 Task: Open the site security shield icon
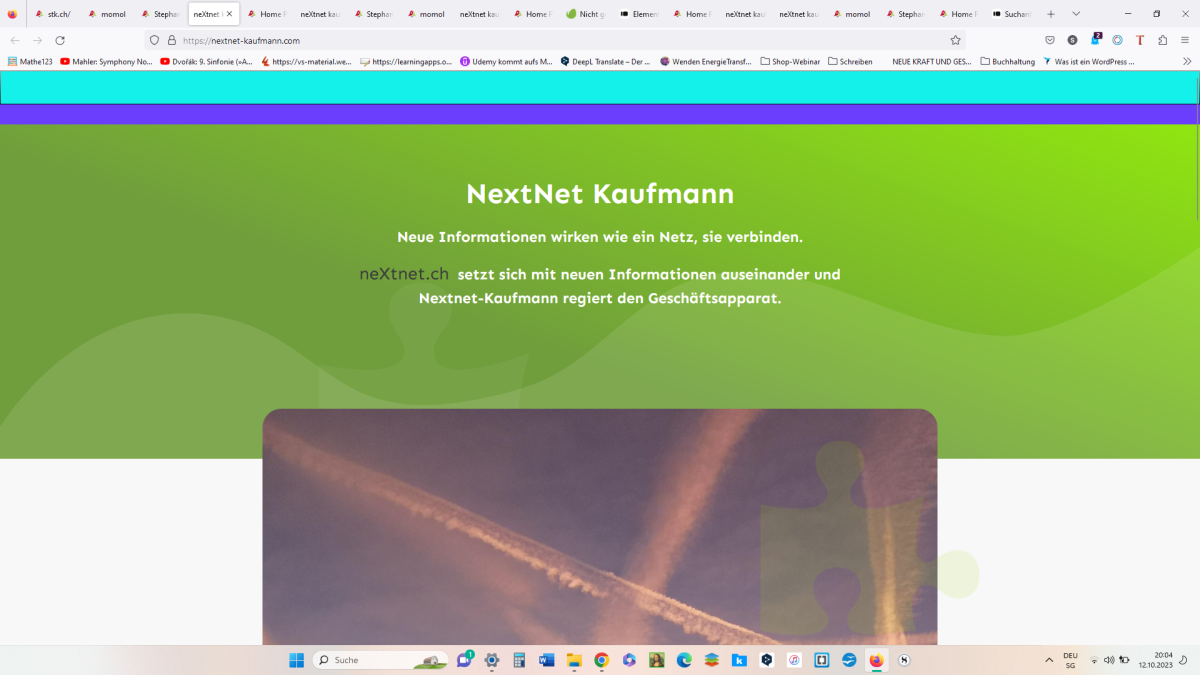click(x=154, y=40)
